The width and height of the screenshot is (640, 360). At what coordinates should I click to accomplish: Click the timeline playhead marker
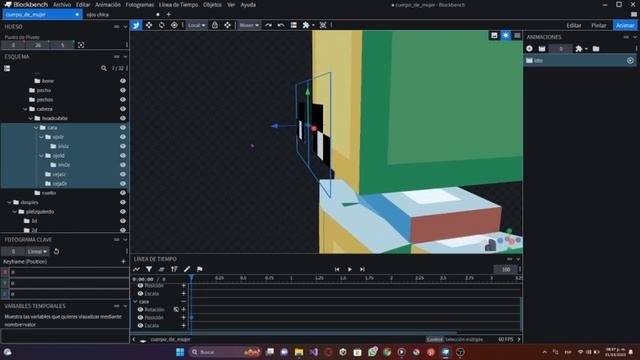pos(191,278)
